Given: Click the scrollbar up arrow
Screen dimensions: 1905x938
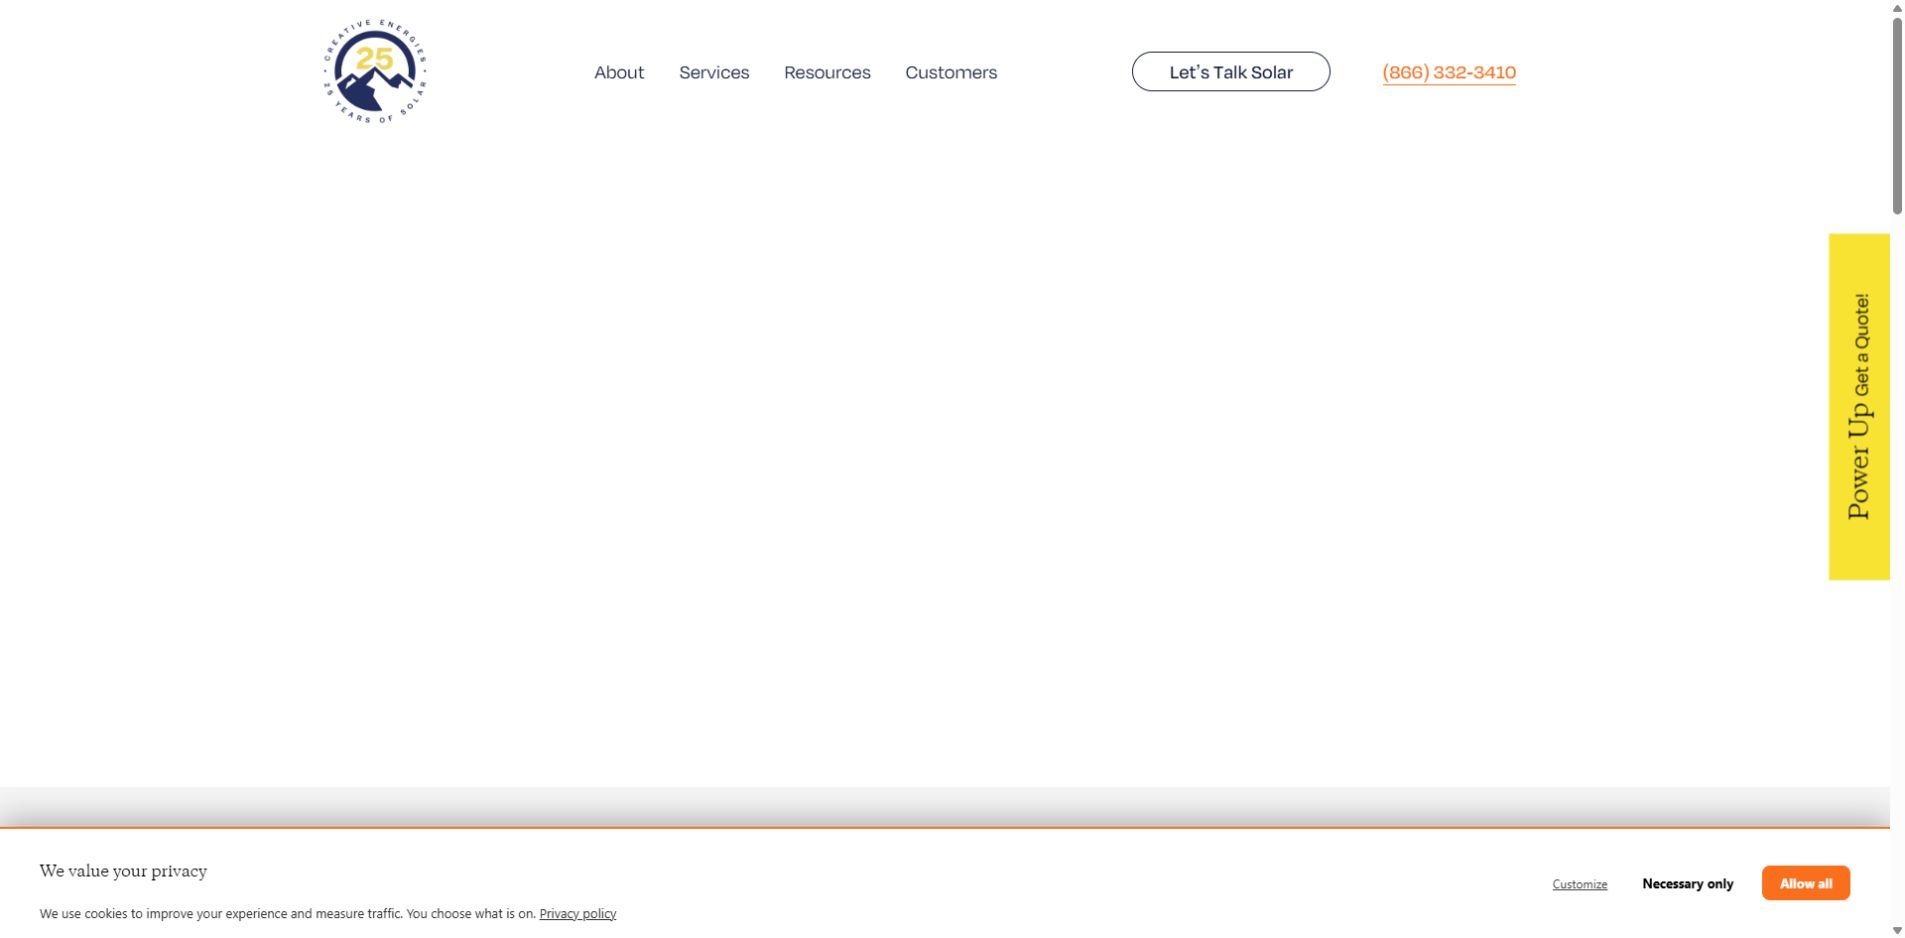Looking at the screenshot, I should click(x=1897, y=8).
